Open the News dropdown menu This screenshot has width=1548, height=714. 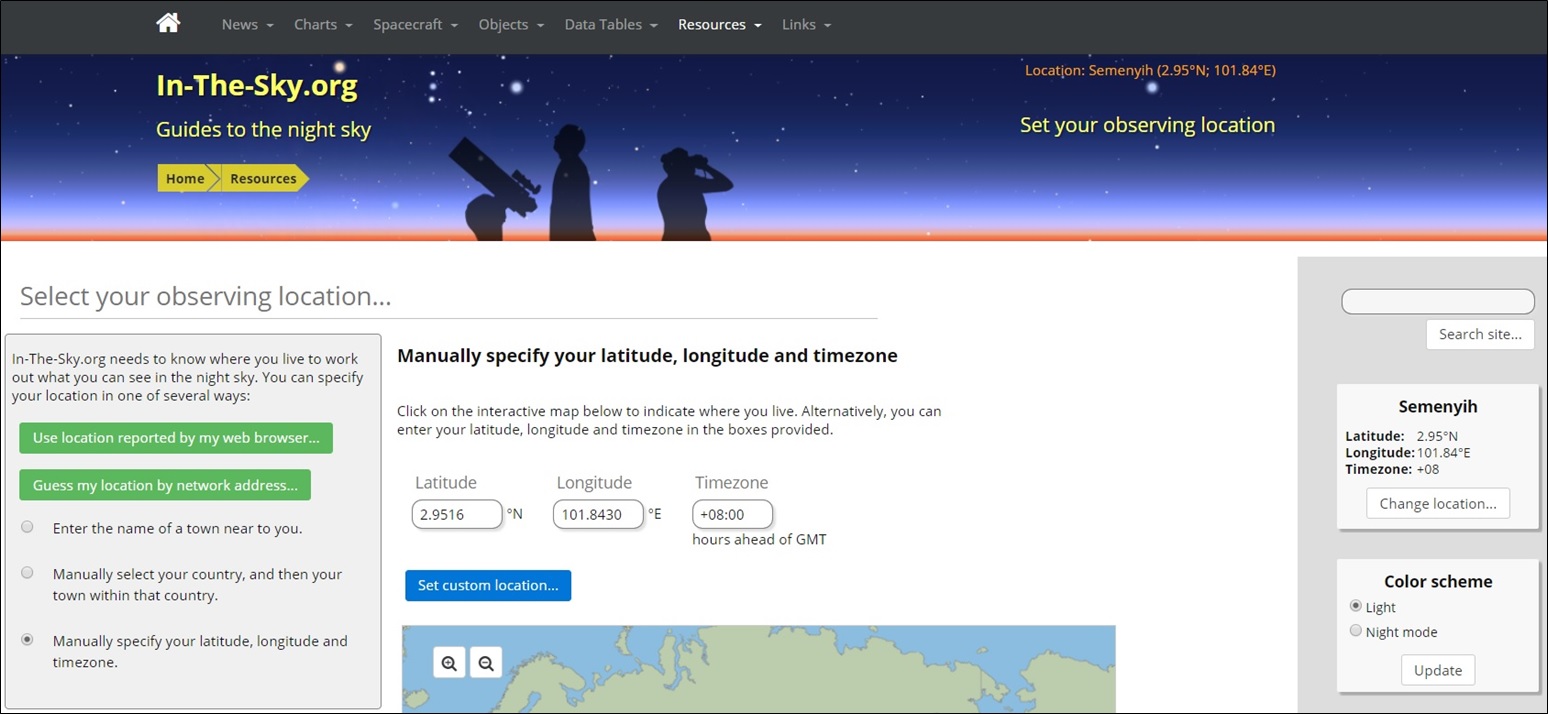(x=248, y=24)
